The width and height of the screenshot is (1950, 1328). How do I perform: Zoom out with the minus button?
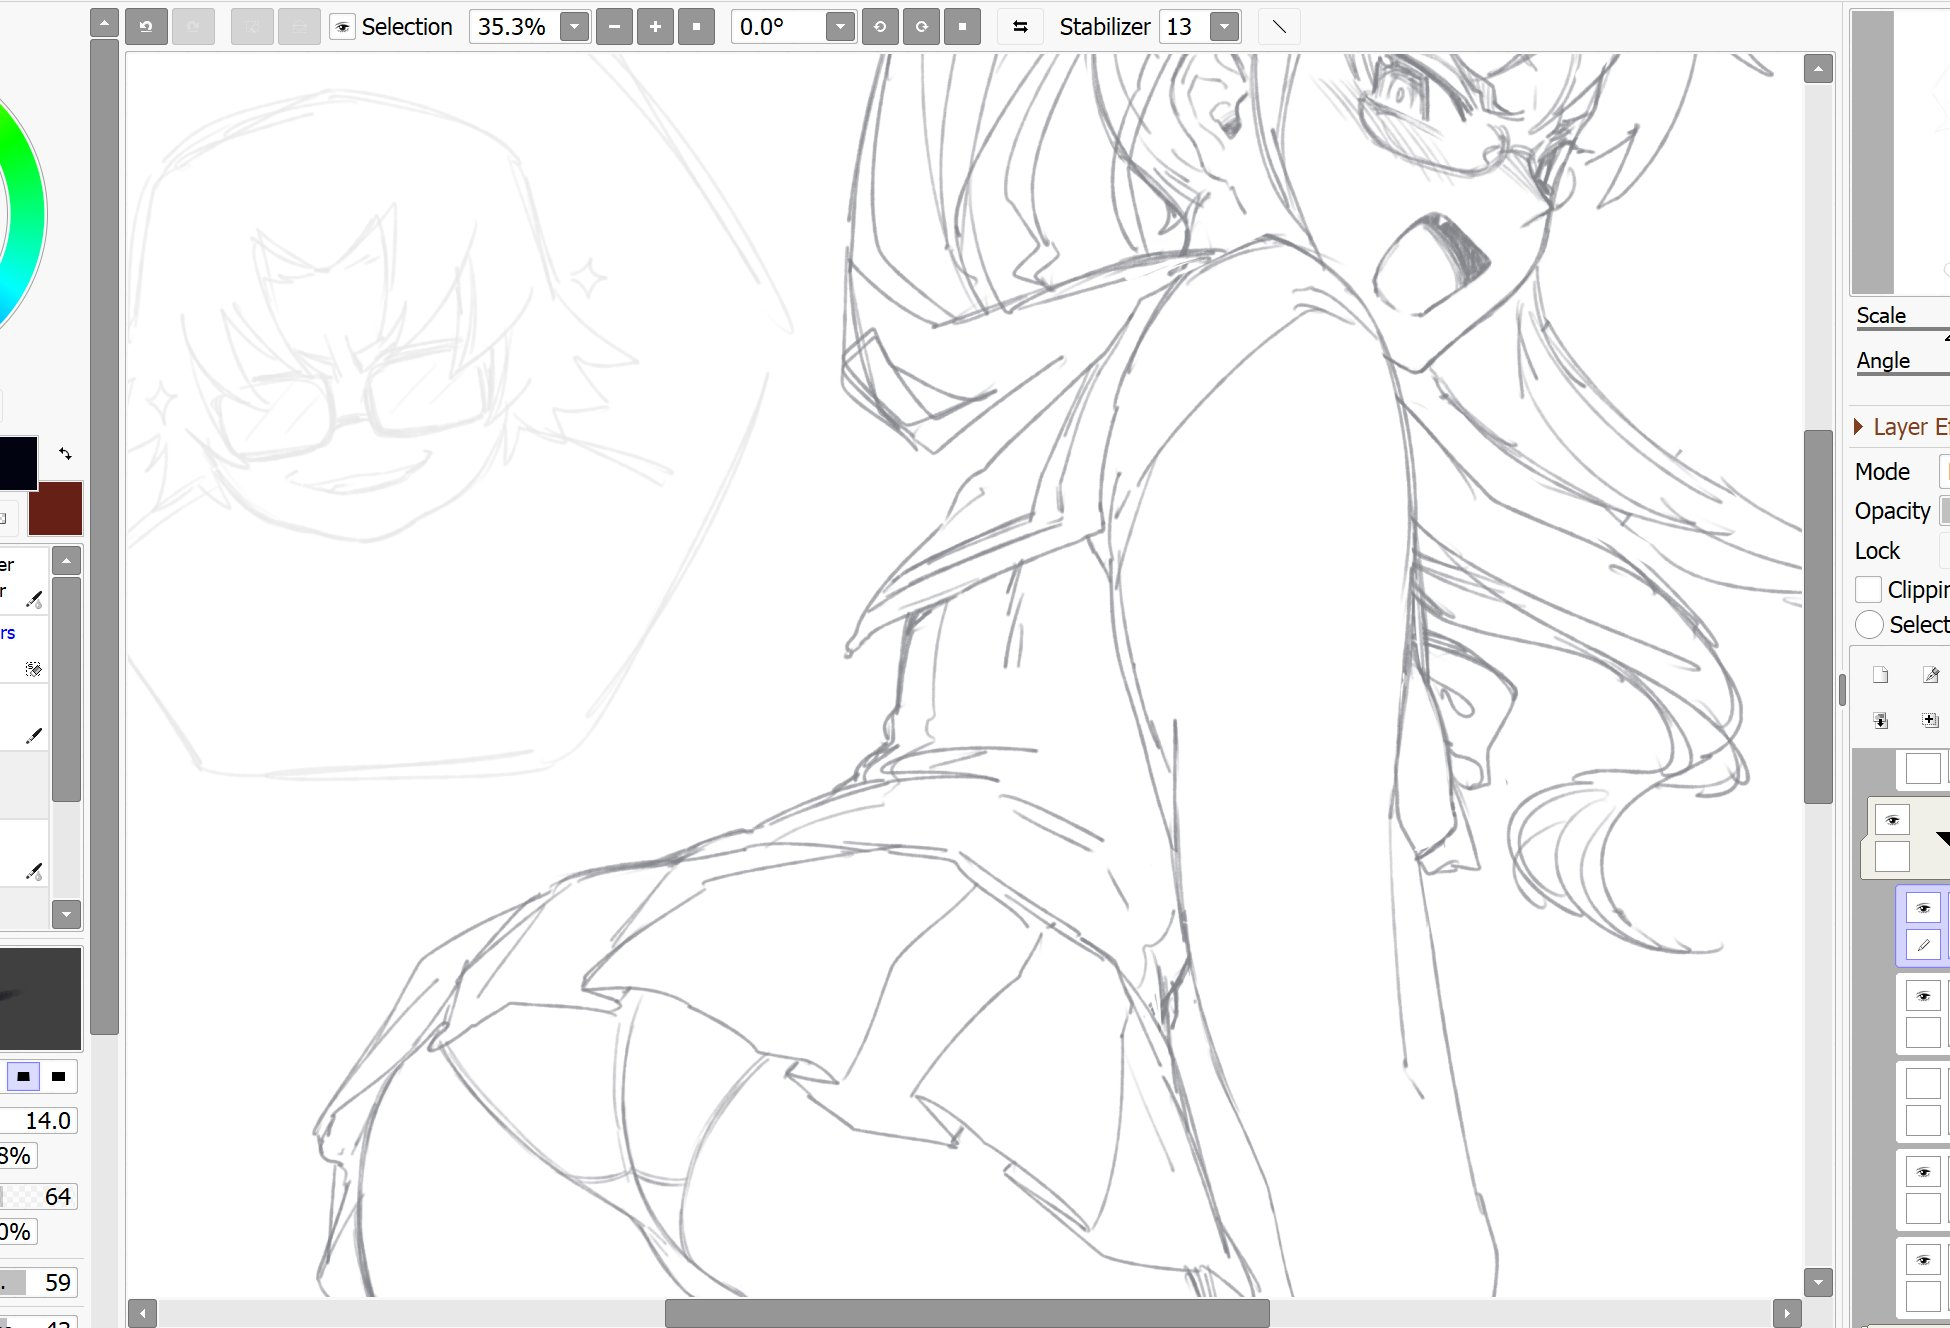pos(614,27)
